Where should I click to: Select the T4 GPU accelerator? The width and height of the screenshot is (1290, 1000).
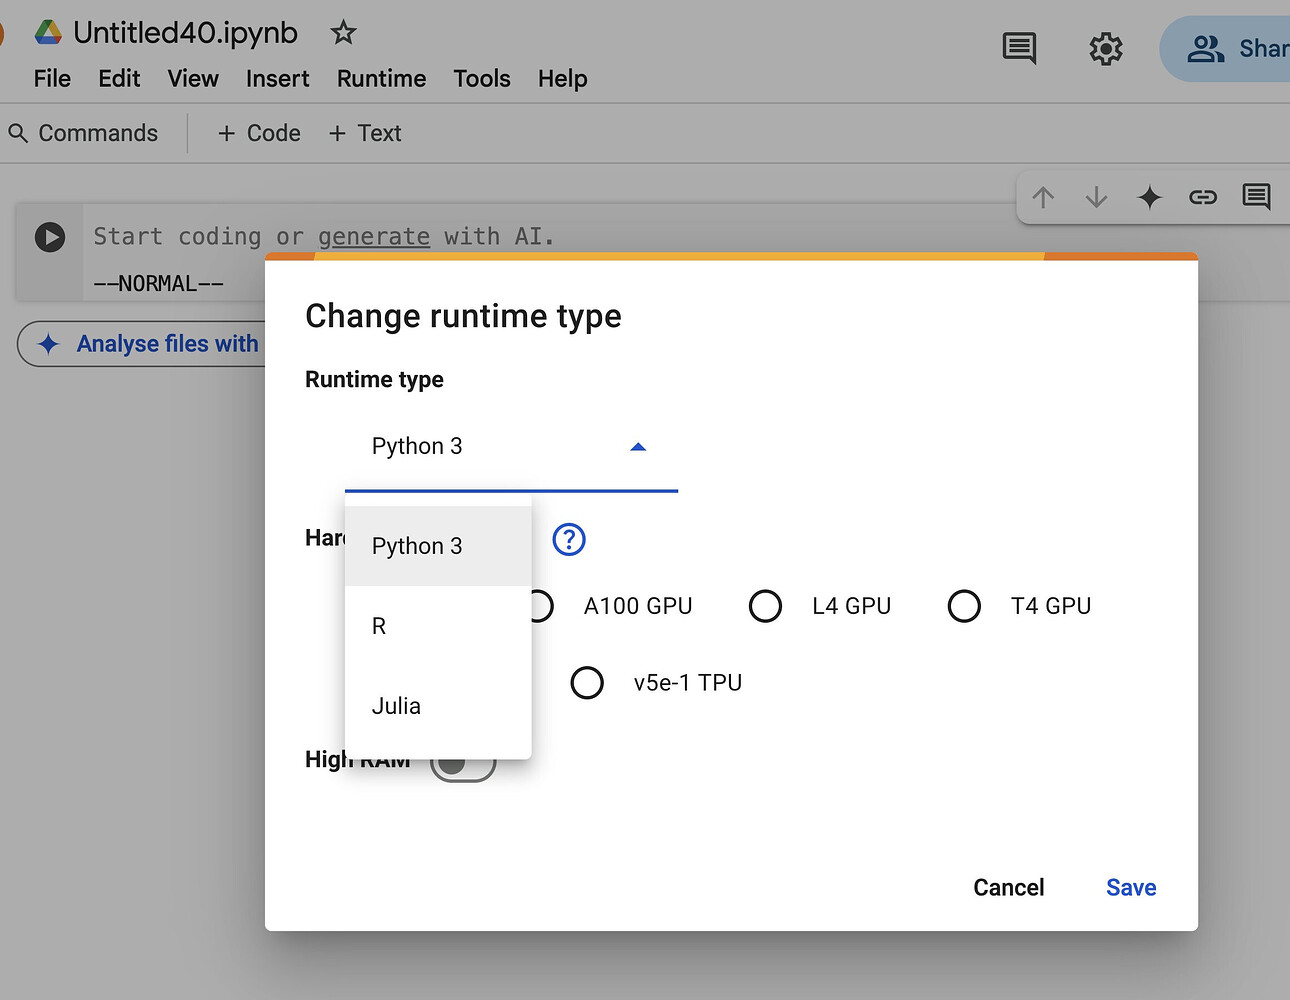click(x=963, y=605)
